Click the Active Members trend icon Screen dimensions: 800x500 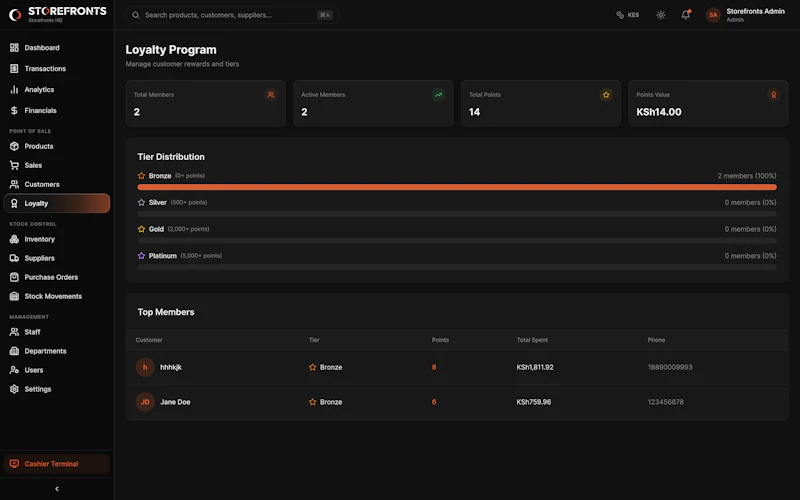coord(438,94)
